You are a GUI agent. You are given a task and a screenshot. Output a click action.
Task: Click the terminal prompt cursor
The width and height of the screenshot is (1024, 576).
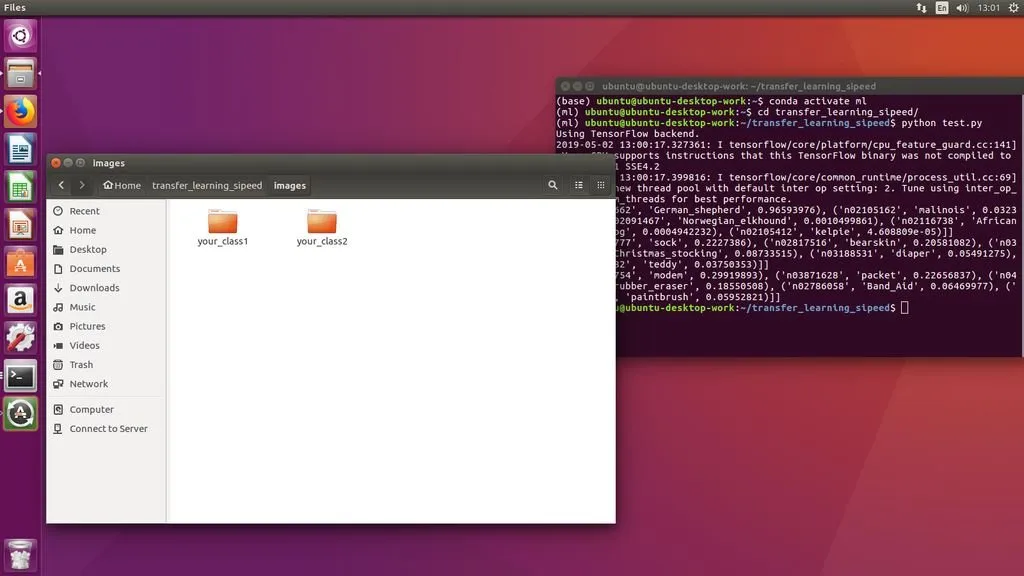pyautogui.click(x=904, y=308)
